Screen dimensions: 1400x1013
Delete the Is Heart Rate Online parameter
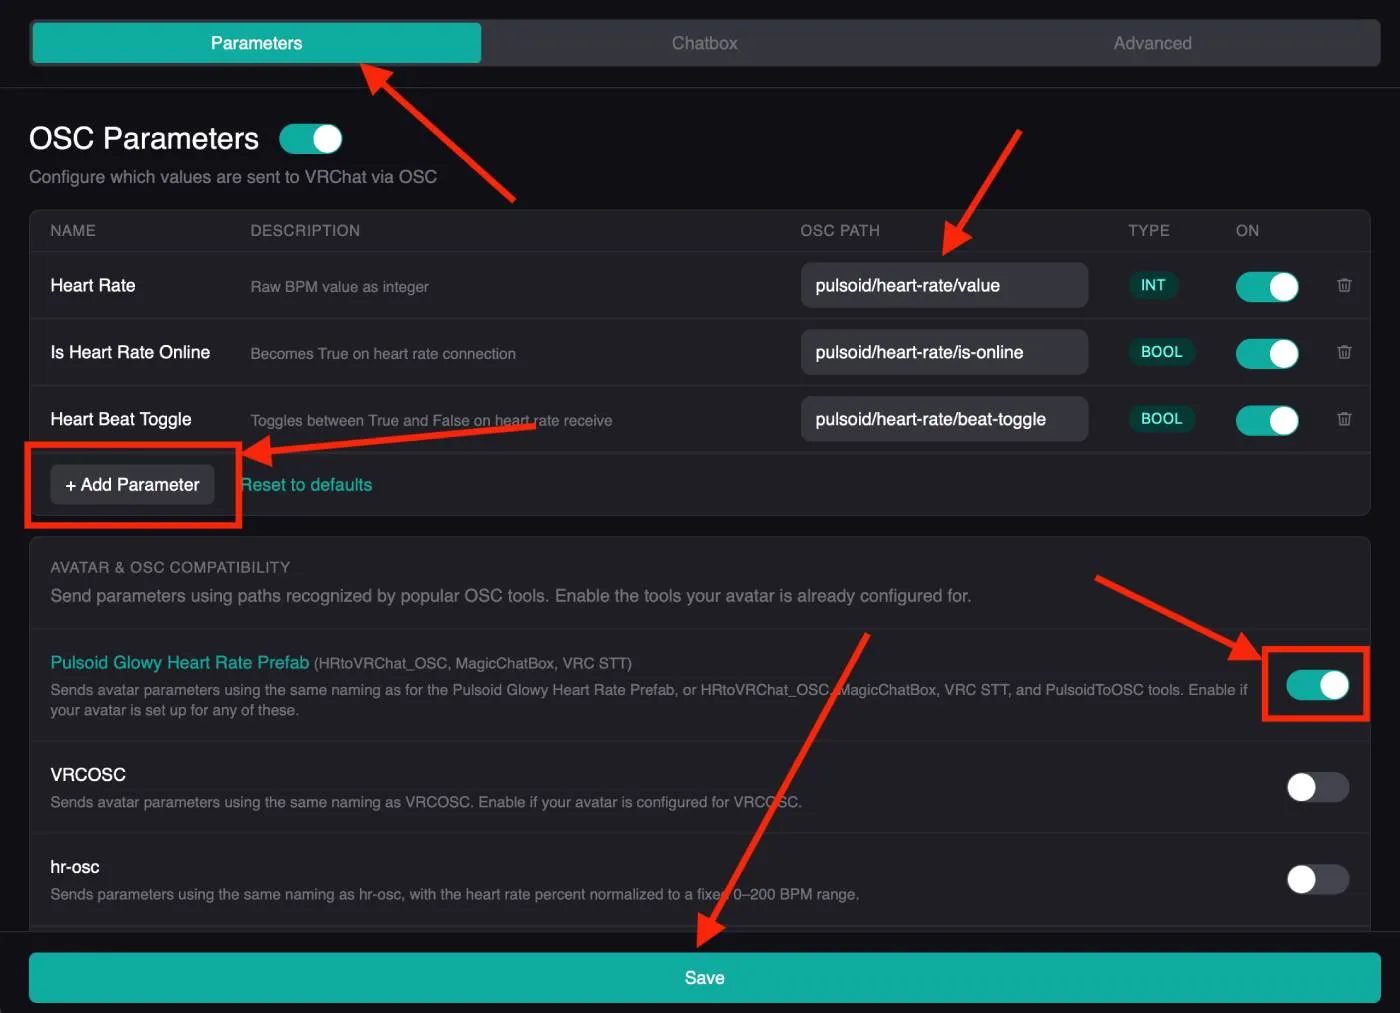pyautogui.click(x=1344, y=352)
